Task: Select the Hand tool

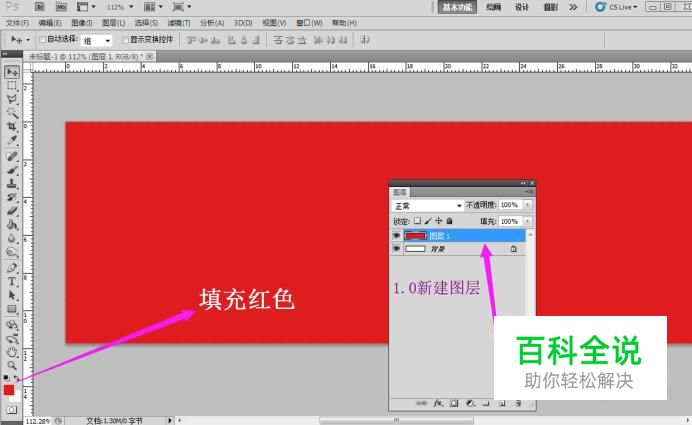Action: pos(12,352)
